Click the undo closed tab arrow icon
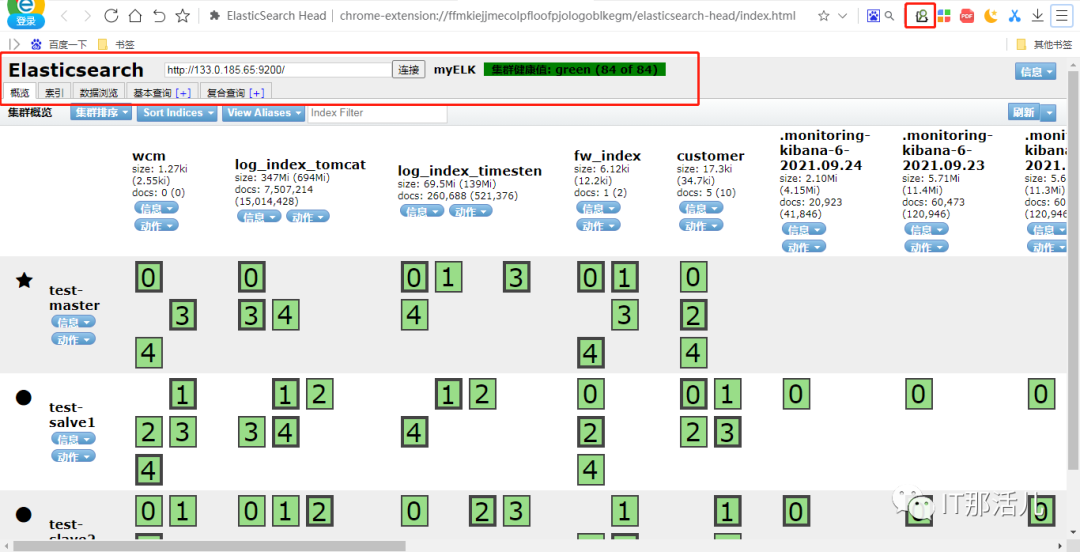The image size is (1080, 552). (x=159, y=15)
